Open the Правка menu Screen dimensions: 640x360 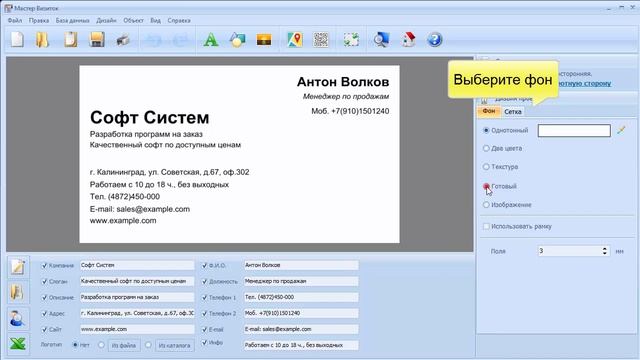click(39, 20)
